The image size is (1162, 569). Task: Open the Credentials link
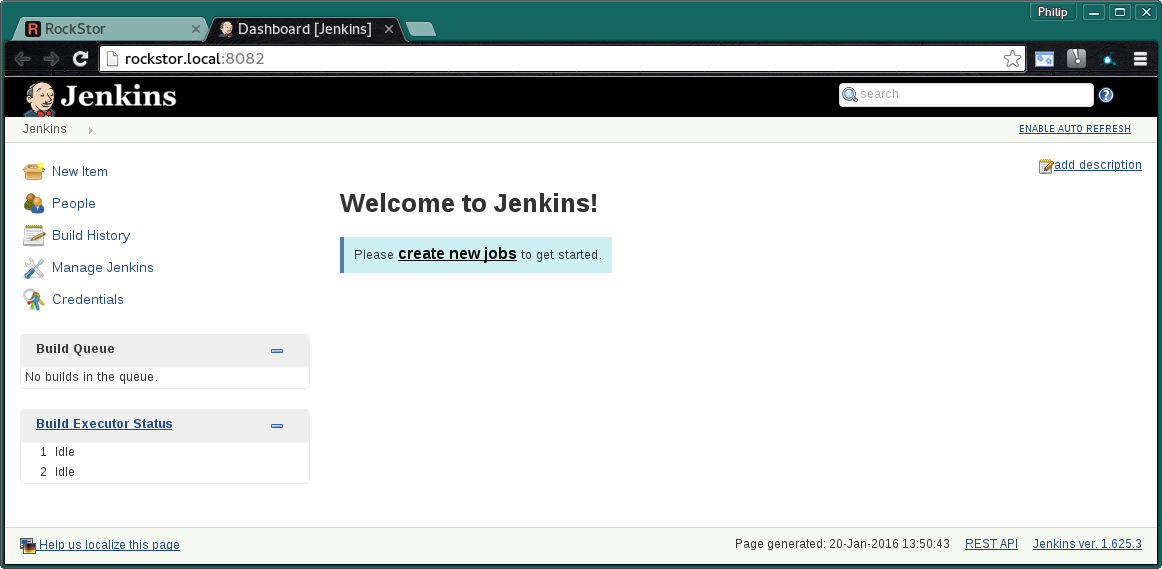87,299
